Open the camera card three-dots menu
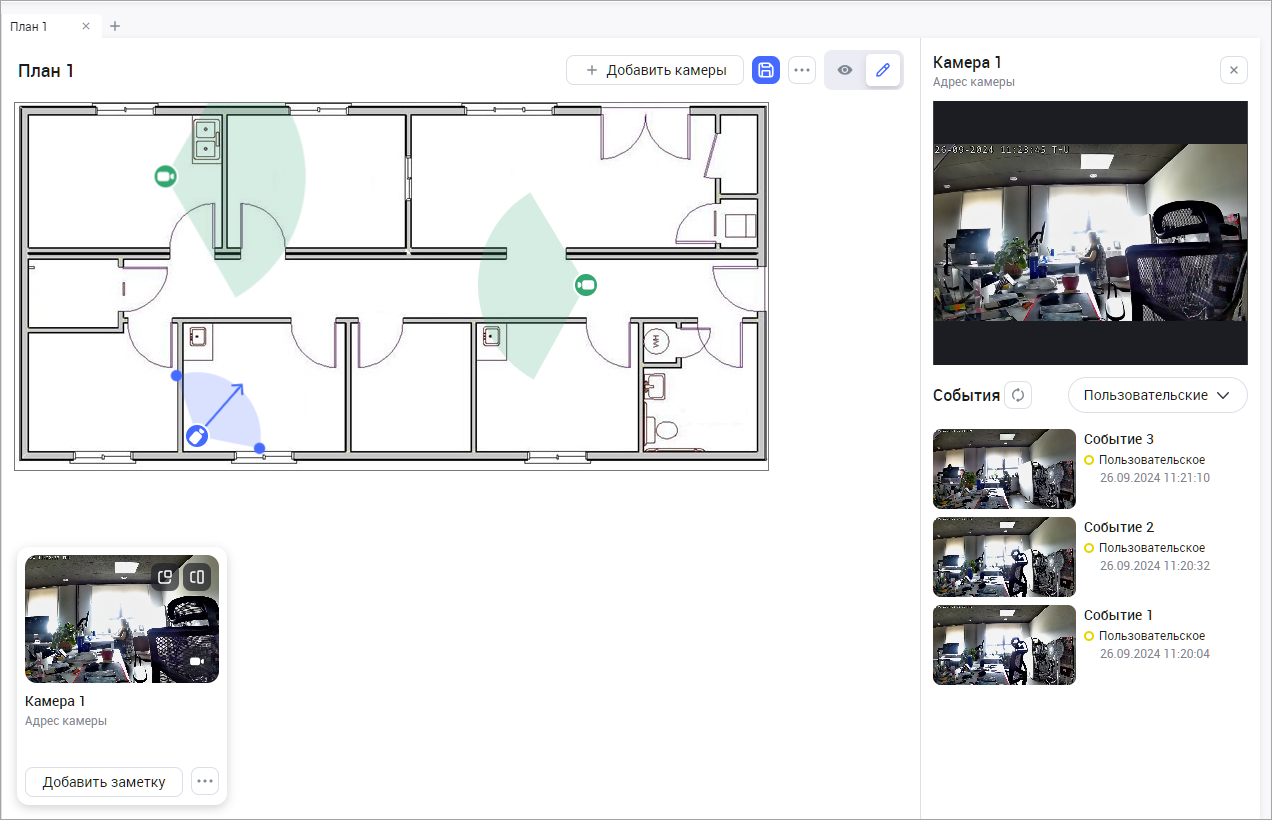 click(x=205, y=782)
